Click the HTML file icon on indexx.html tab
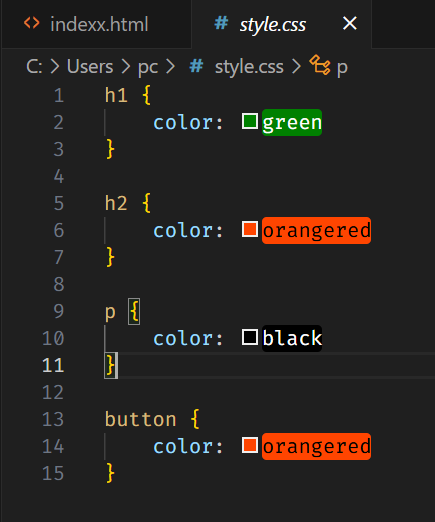Viewport: 435px width, 522px height. 32,23
